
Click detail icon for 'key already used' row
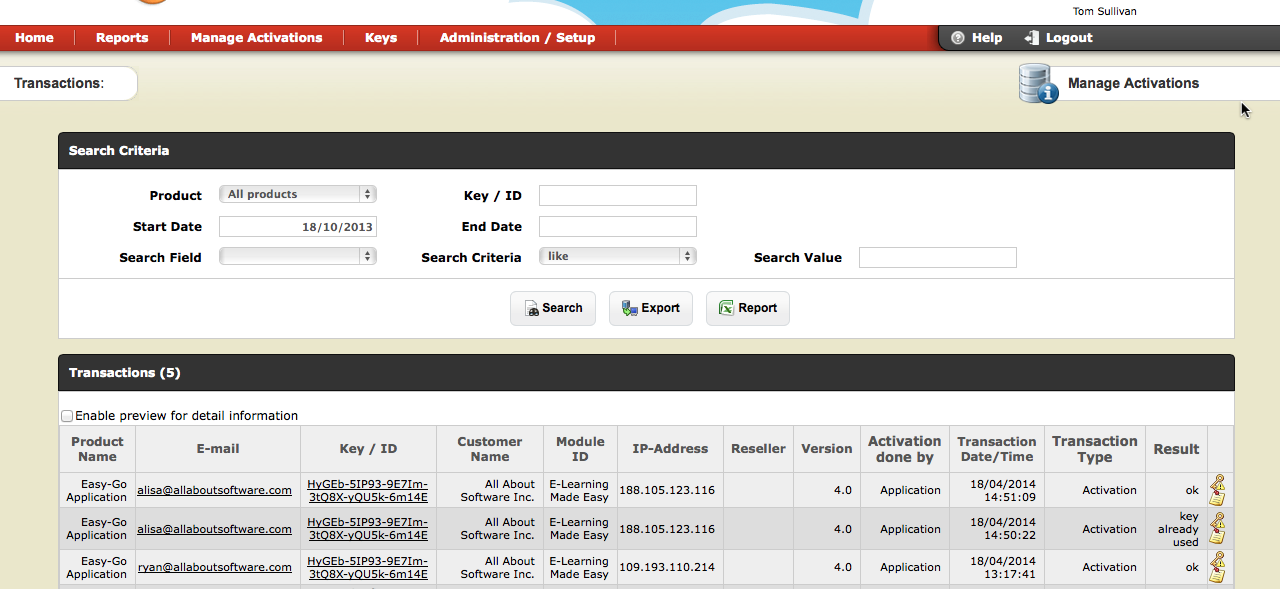[1217, 528]
